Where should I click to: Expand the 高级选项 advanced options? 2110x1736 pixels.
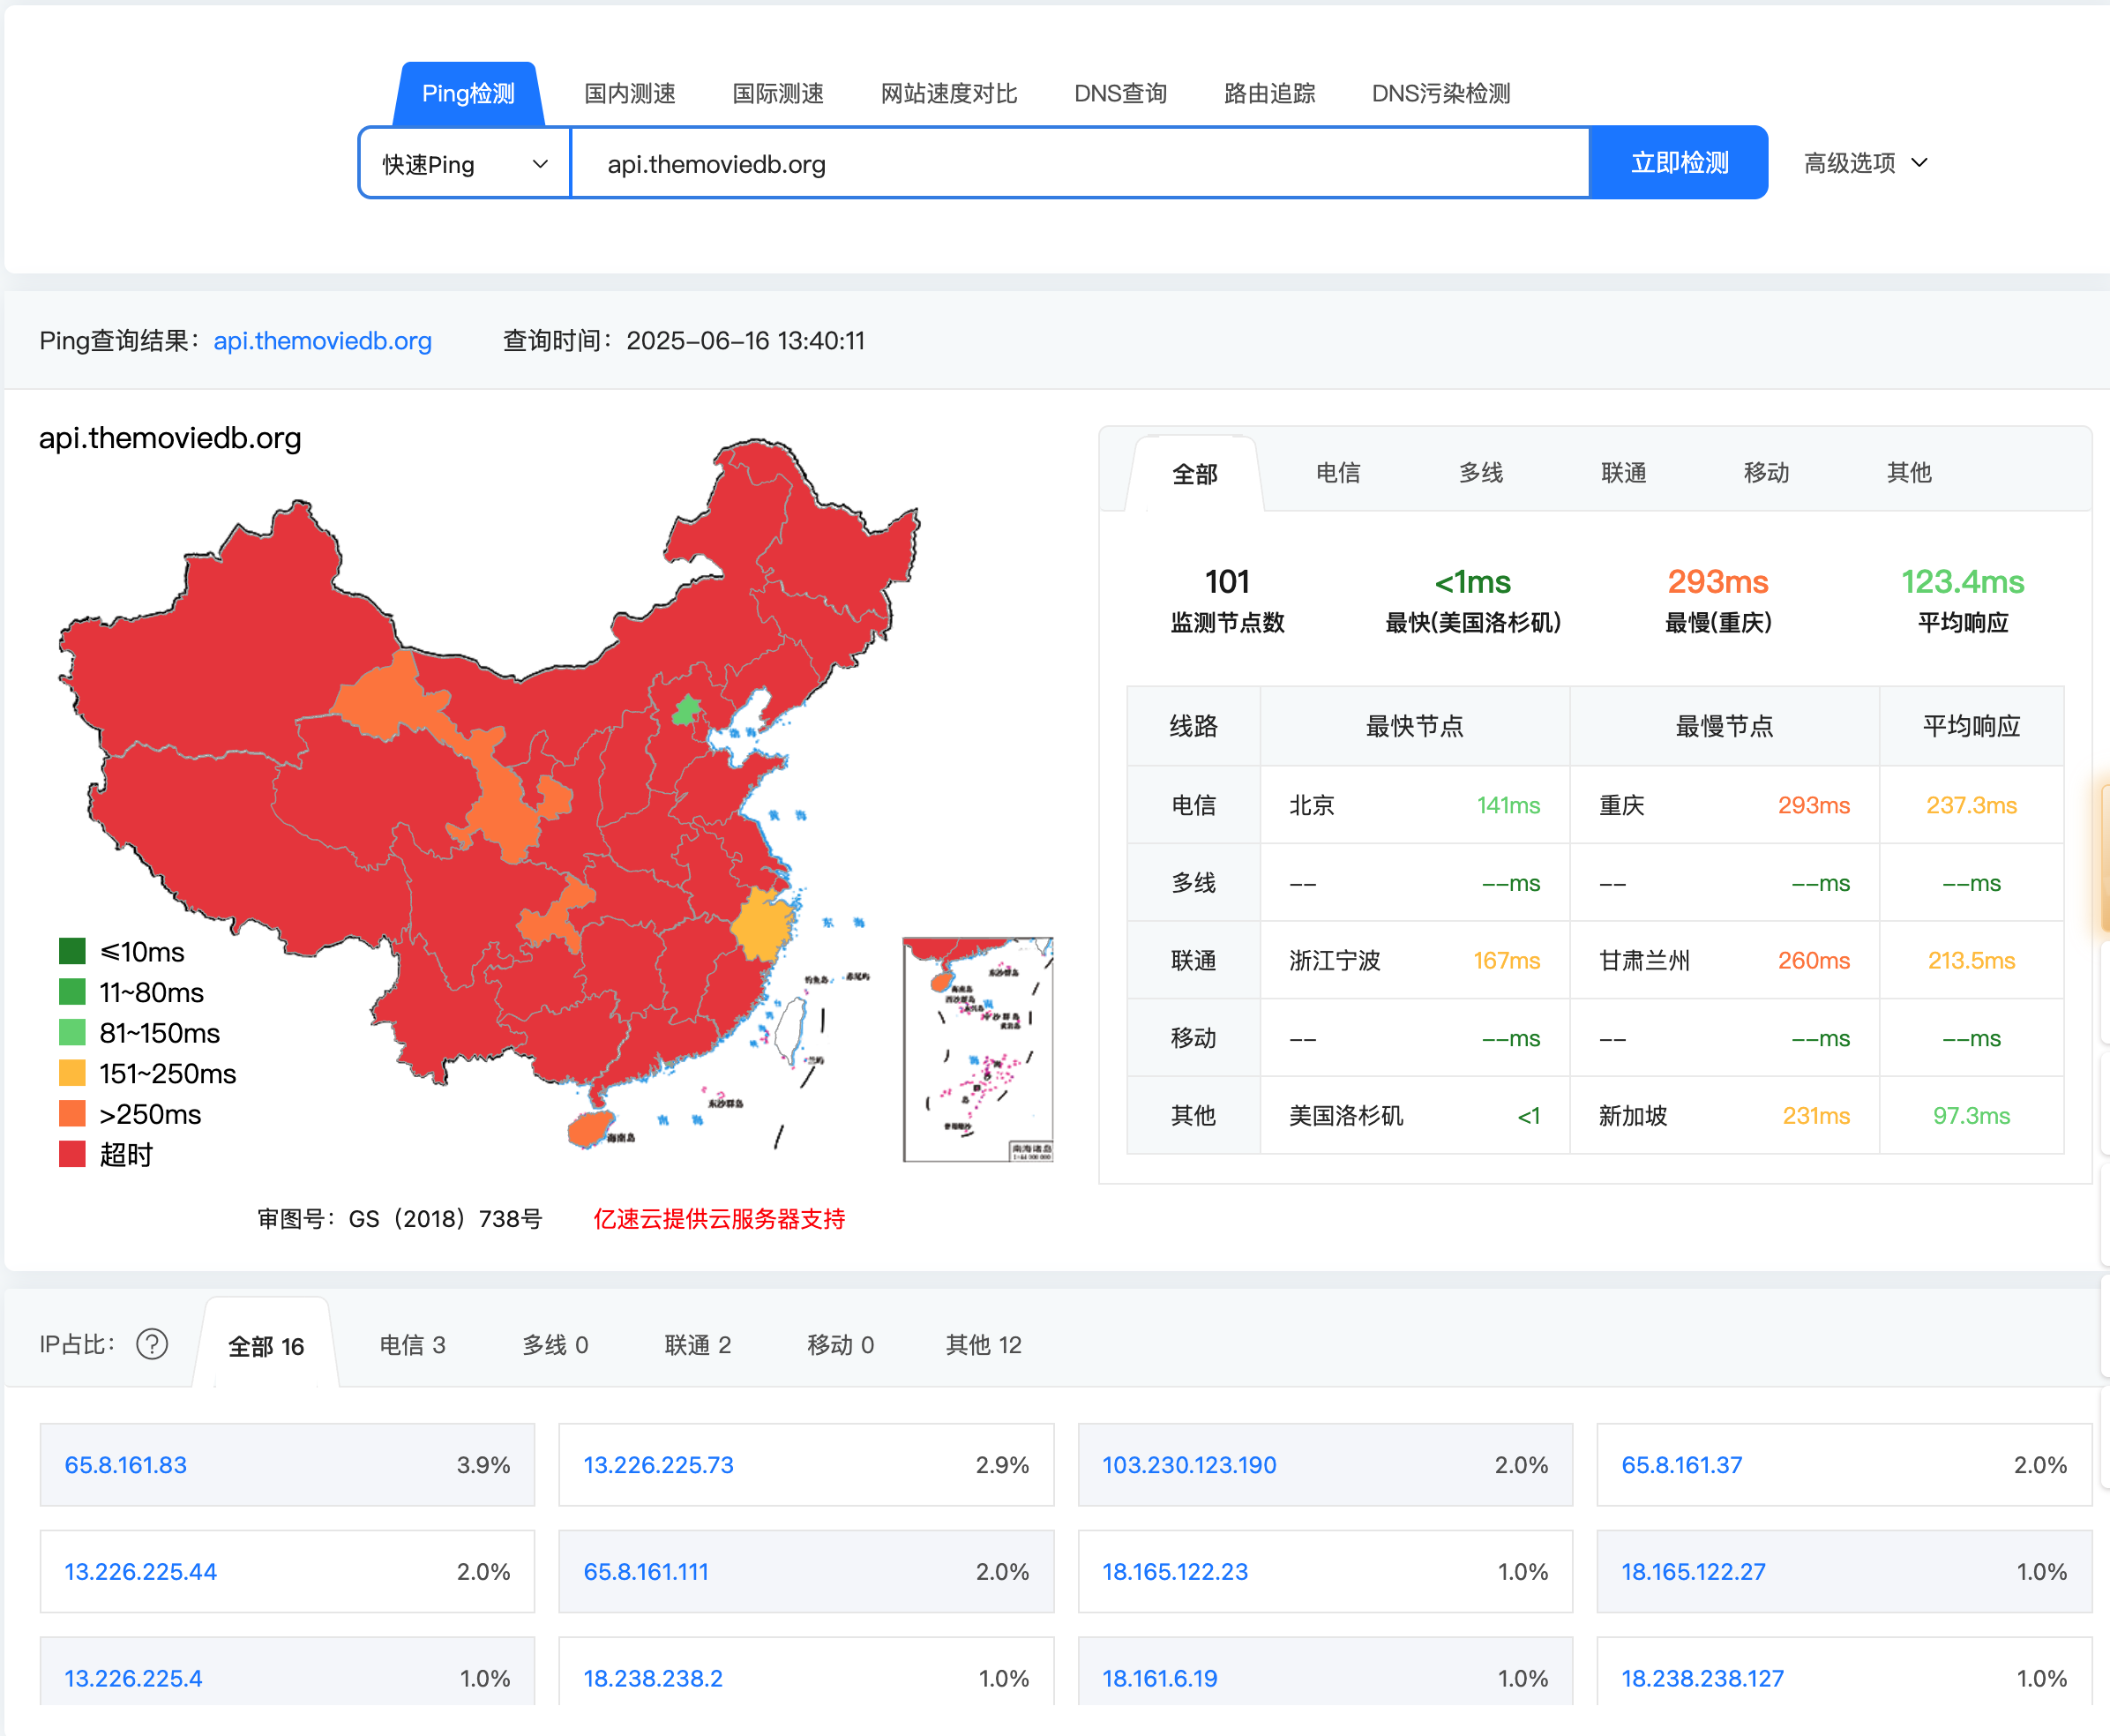(x=1865, y=163)
